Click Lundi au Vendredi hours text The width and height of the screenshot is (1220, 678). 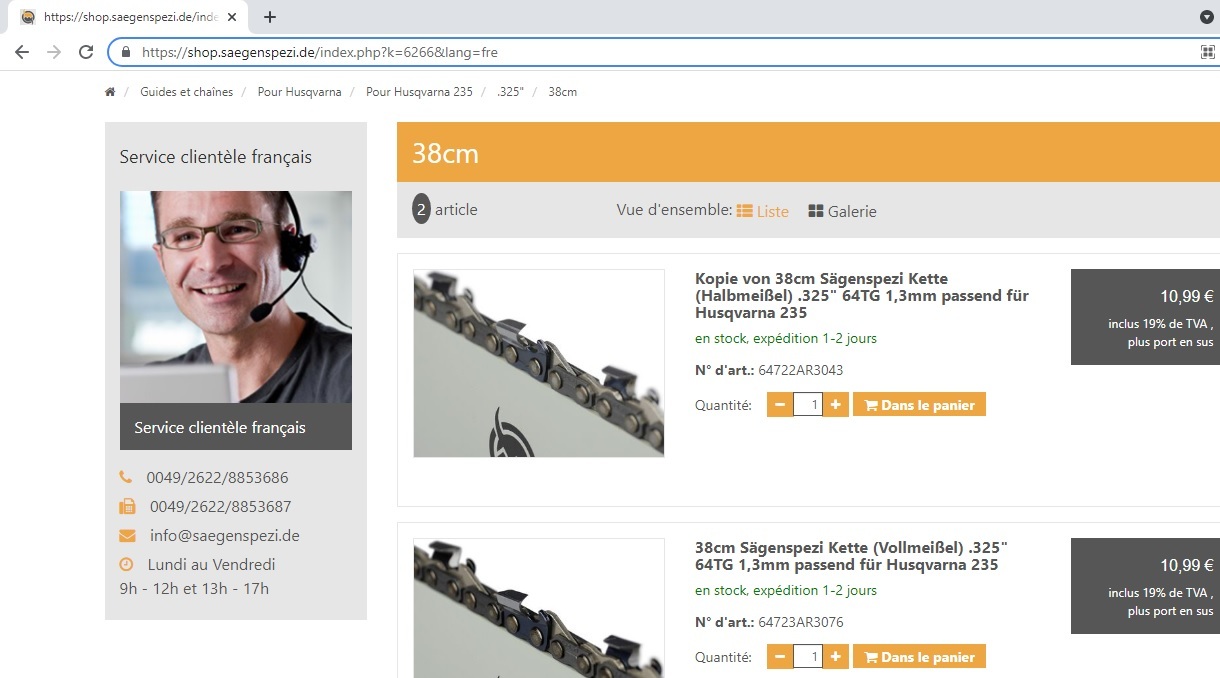pos(211,565)
